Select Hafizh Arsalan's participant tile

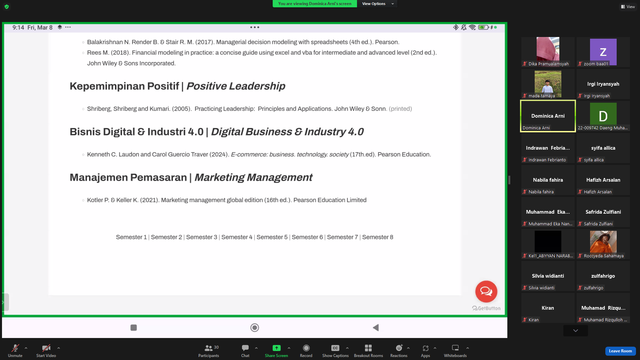603,180
